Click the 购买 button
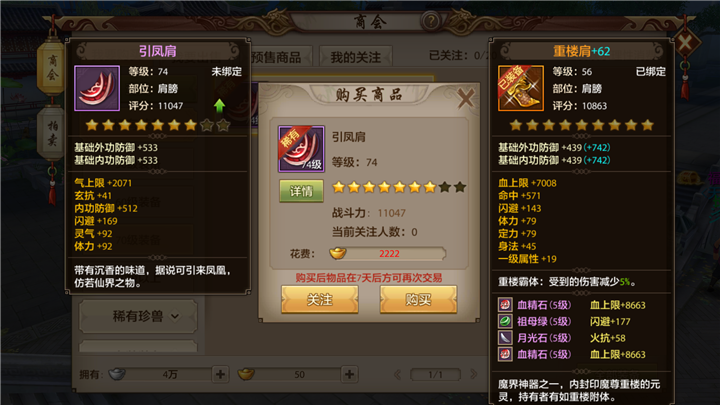 [418, 299]
